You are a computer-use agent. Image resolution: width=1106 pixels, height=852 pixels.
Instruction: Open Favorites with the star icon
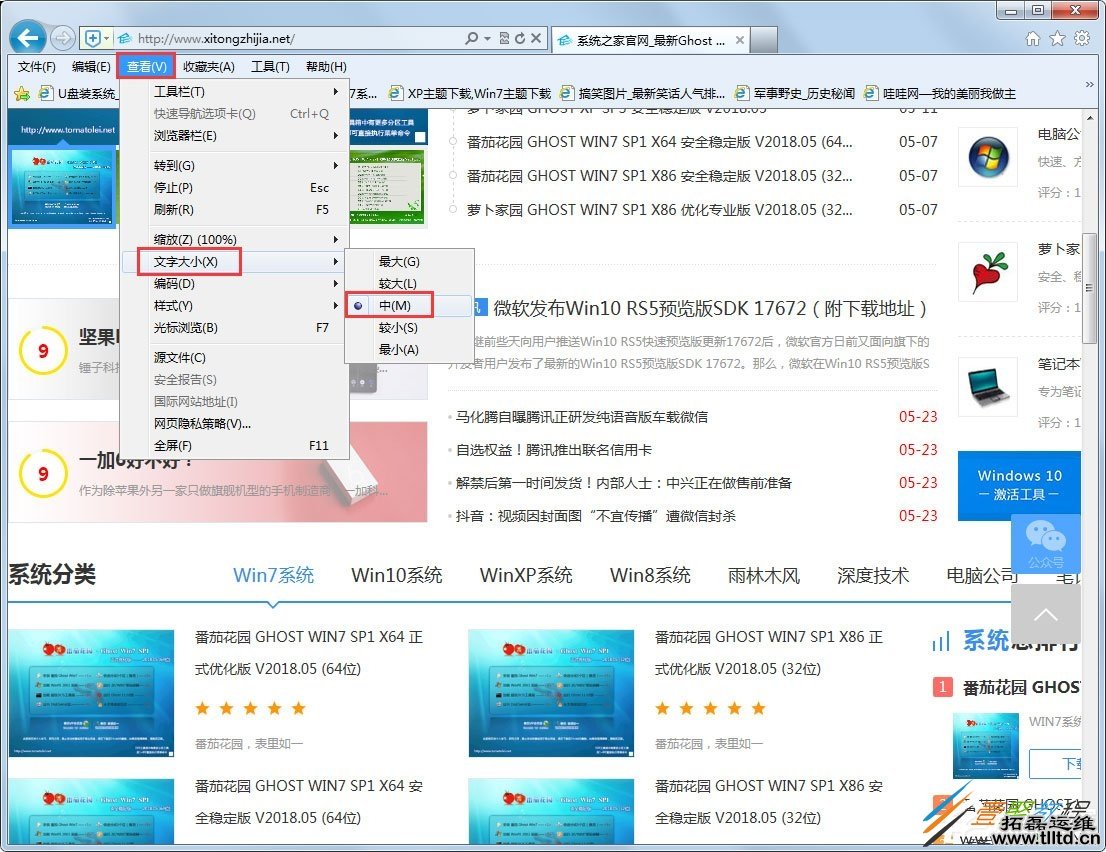[x=1057, y=37]
